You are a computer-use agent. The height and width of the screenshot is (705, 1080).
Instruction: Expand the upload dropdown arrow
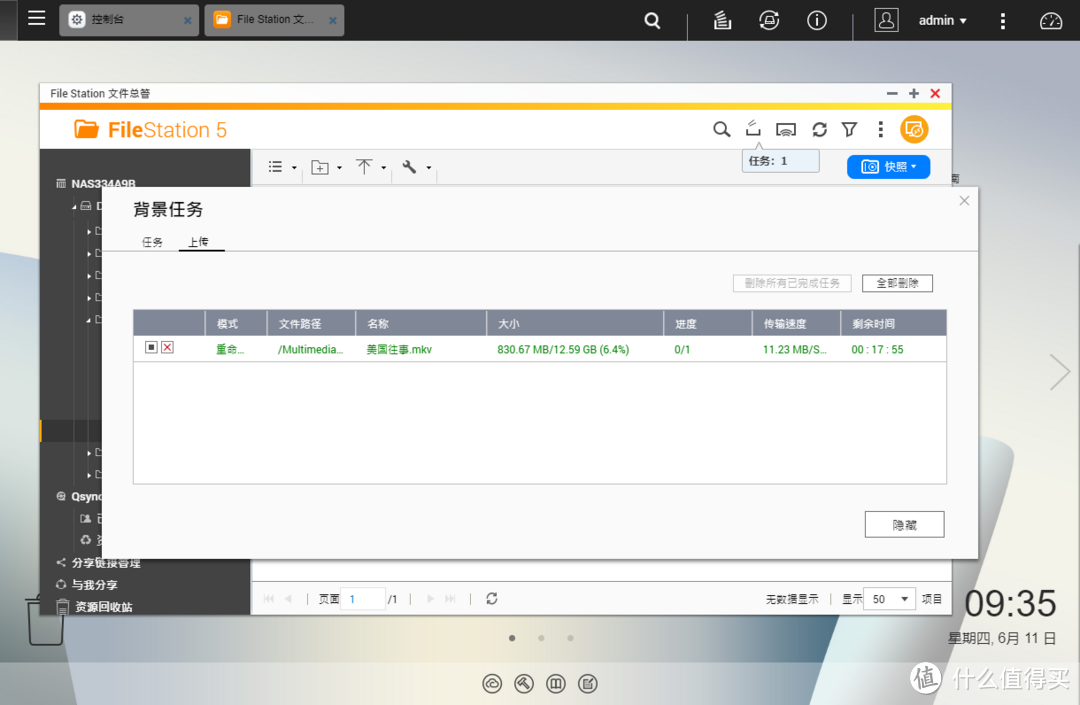point(384,167)
